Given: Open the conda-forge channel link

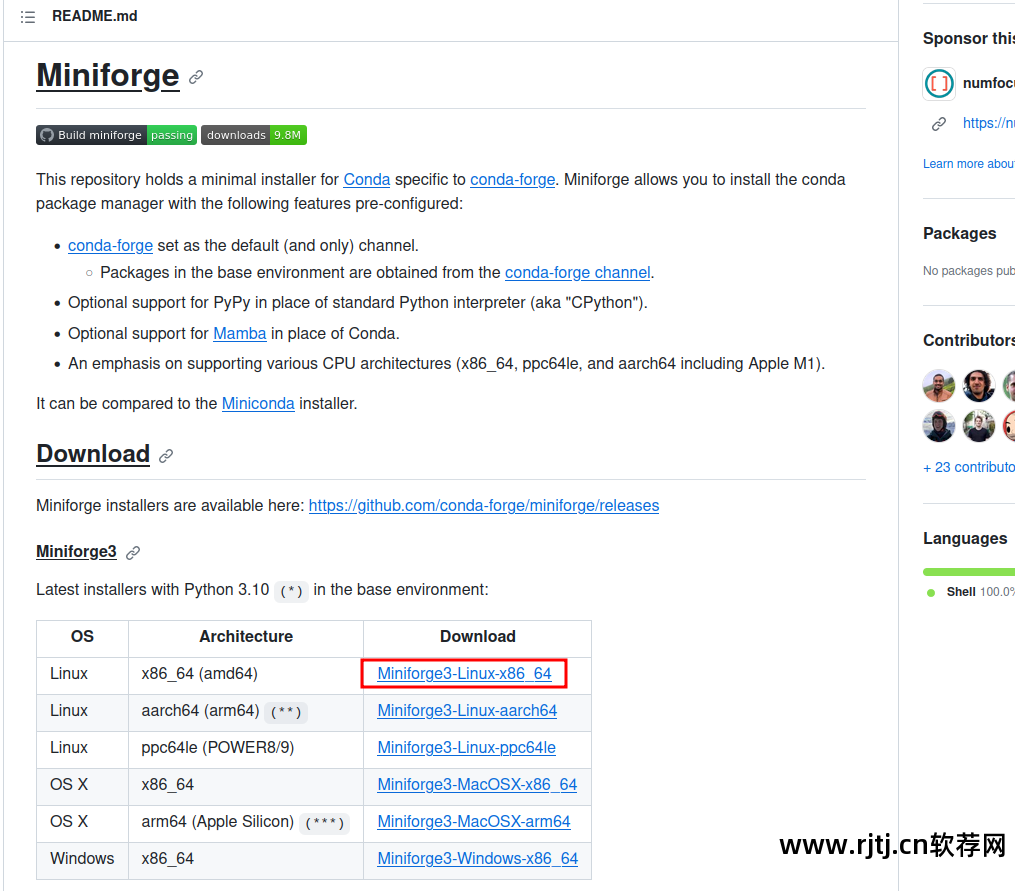Looking at the screenshot, I should 577,273.
